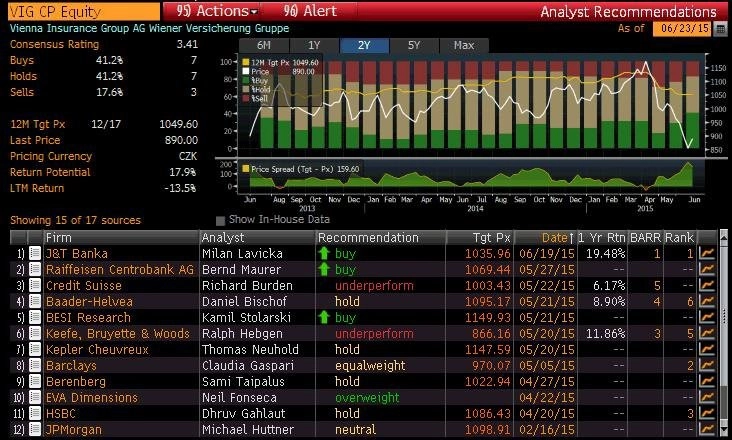Open JPMorgan firm link

pyautogui.click(x=73, y=430)
